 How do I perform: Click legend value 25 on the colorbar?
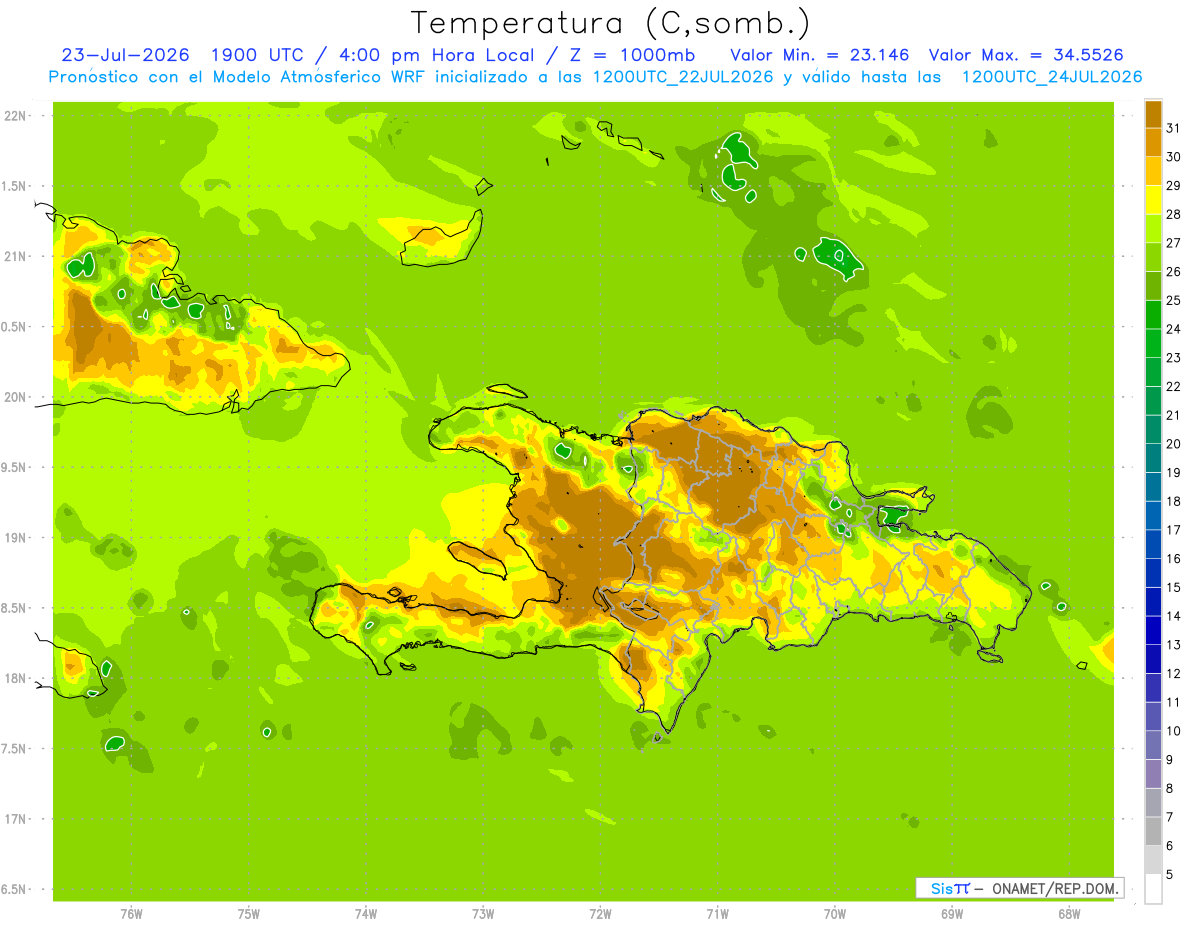[1173, 300]
